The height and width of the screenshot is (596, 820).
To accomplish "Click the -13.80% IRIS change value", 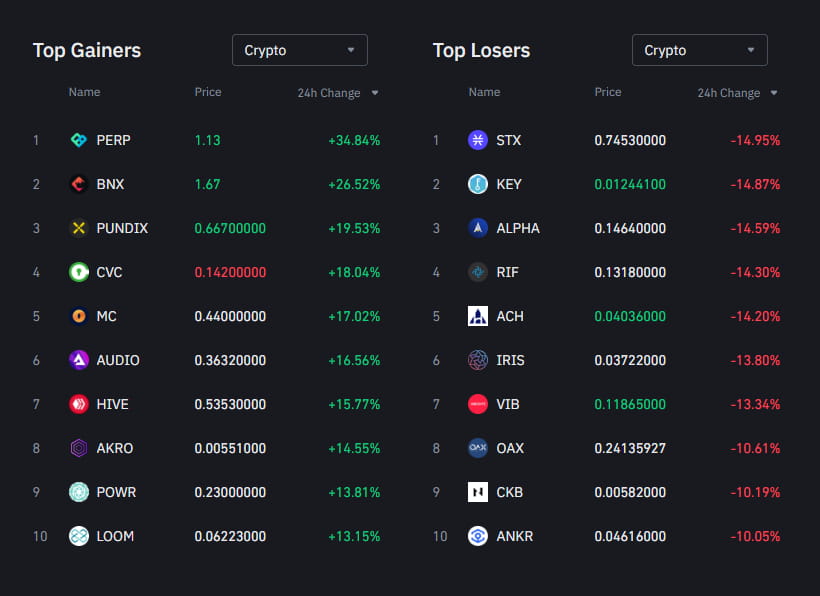I will coord(755,360).
